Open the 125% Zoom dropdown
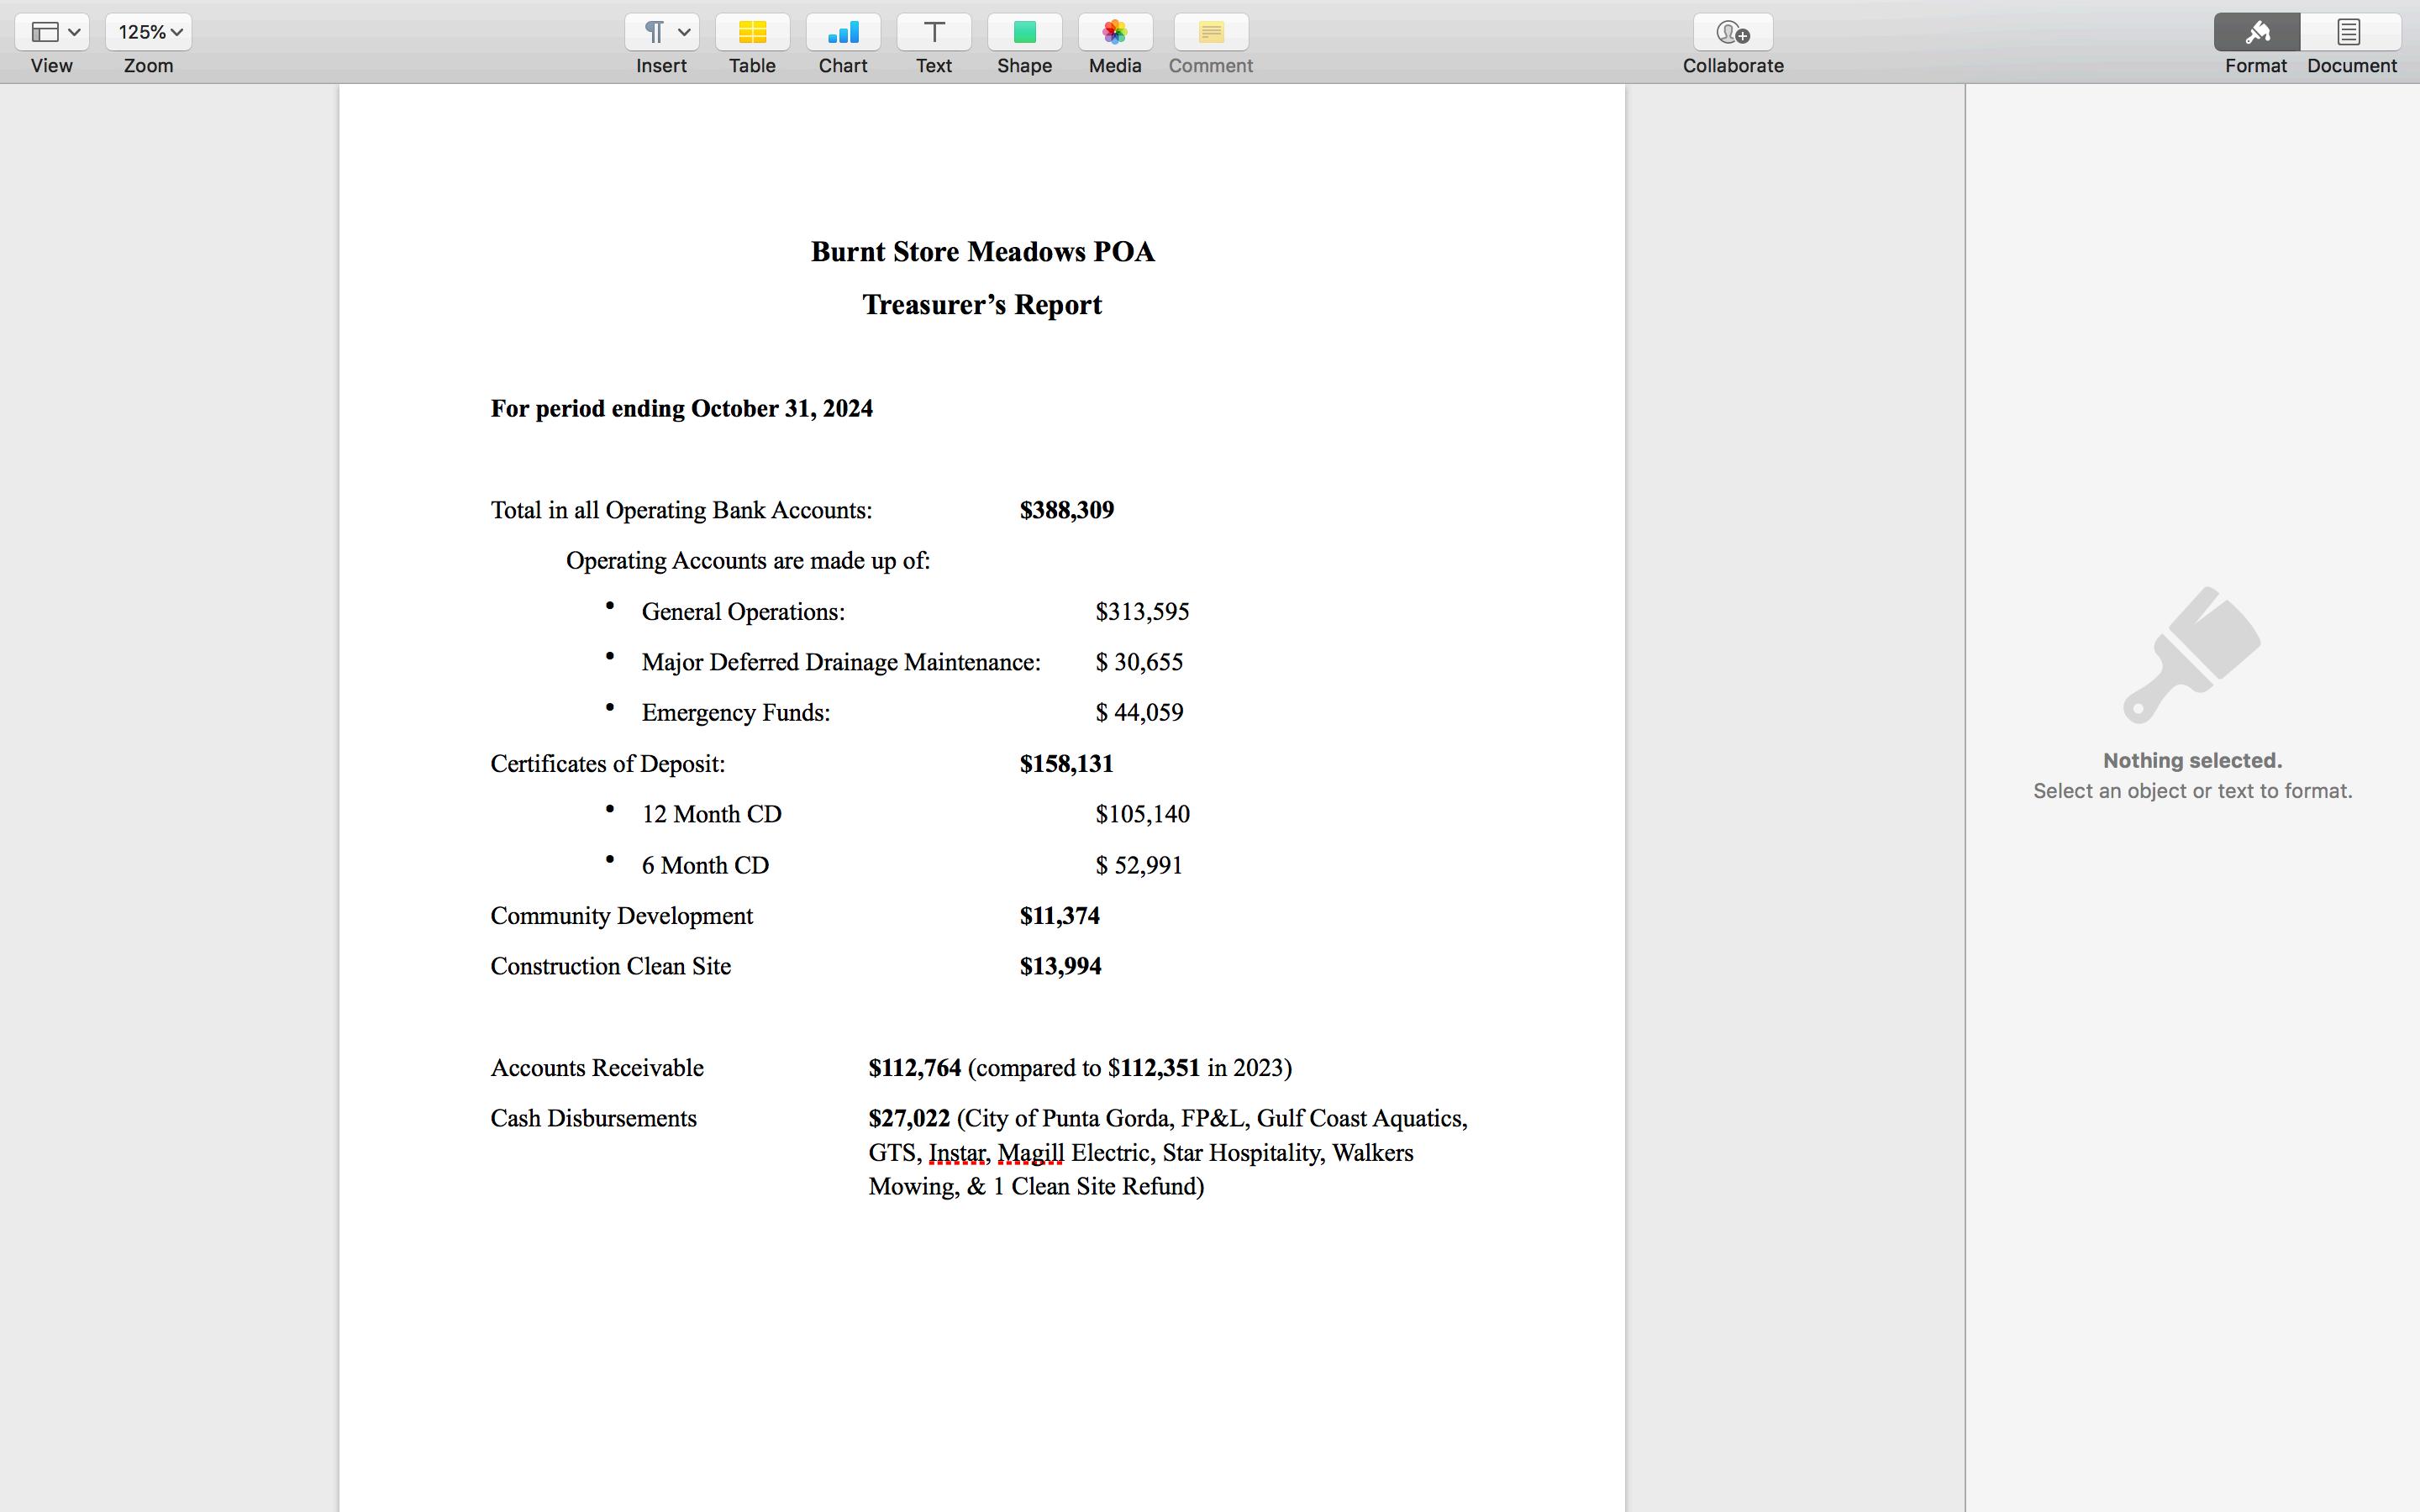 coord(149,32)
